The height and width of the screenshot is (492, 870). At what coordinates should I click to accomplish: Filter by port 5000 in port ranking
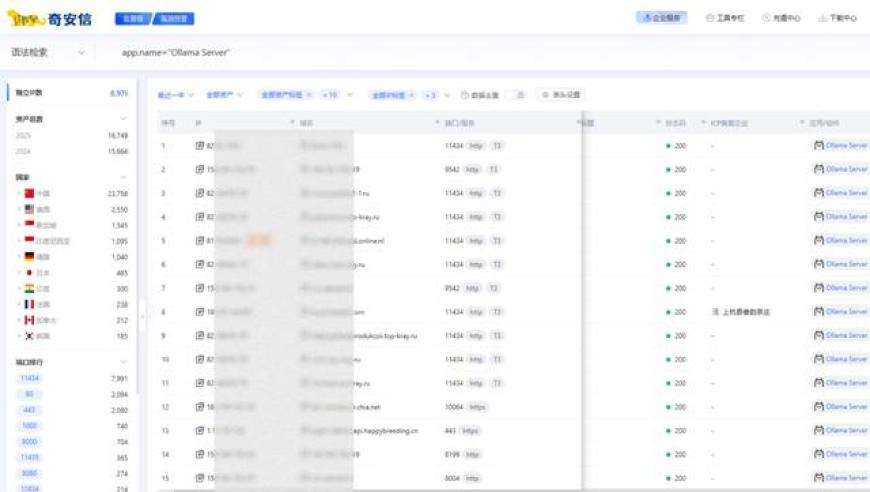(29, 426)
